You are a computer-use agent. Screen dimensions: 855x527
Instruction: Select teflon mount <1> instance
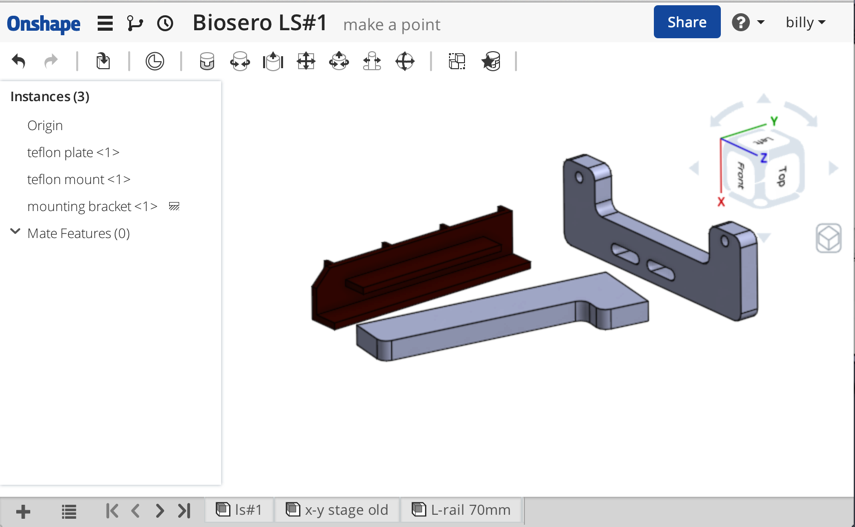pyautogui.click(x=79, y=179)
